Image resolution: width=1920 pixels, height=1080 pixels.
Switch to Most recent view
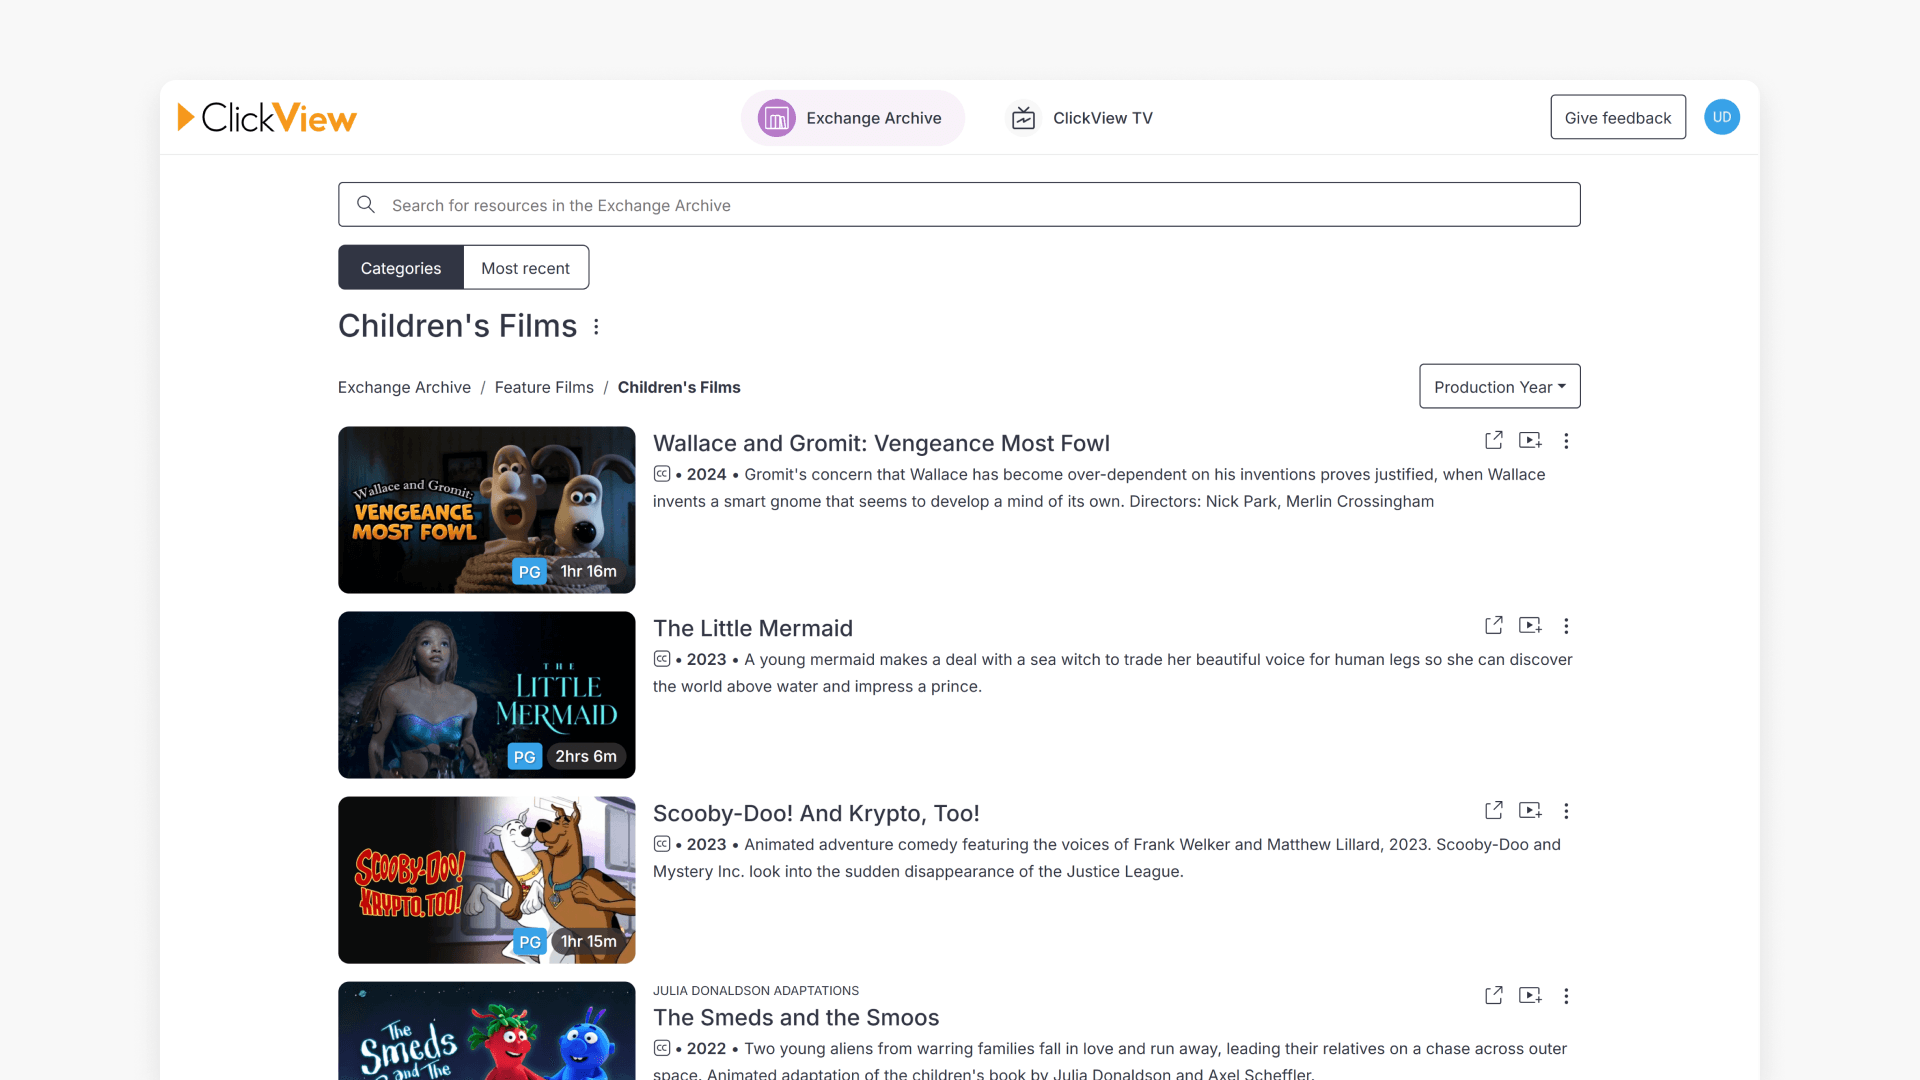tap(525, 268)
